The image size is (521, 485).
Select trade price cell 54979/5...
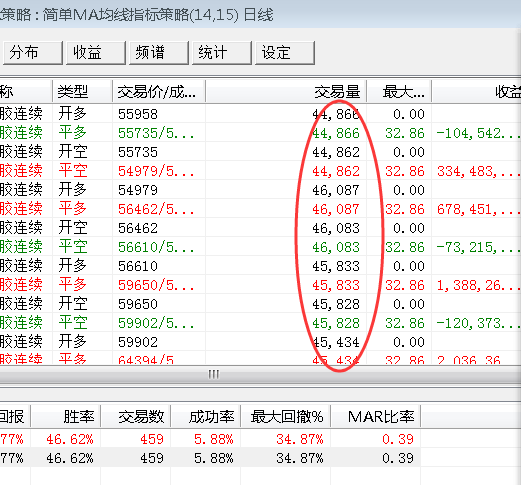coord(156,171)
